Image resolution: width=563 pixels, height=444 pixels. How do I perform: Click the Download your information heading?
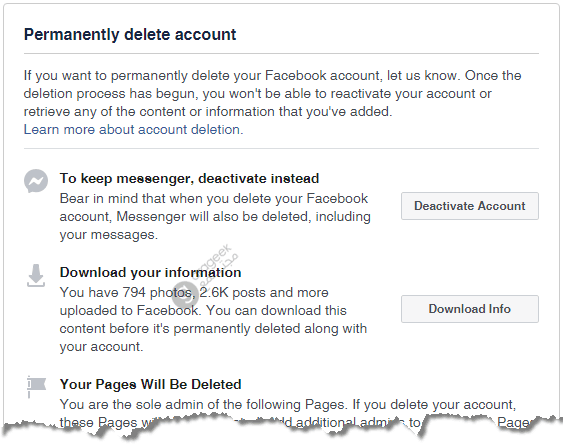pyautogui.click(x=150, y=272)
